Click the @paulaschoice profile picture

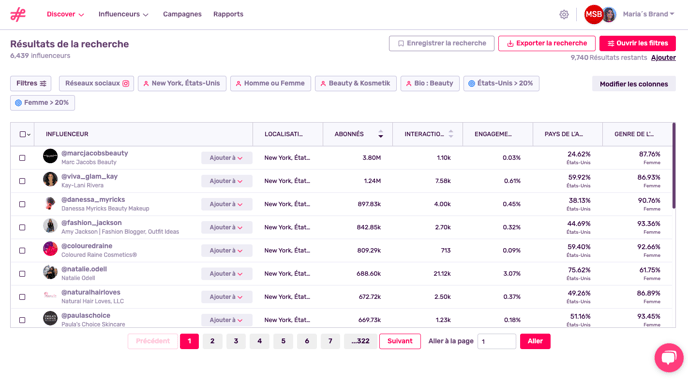(50, 319)
